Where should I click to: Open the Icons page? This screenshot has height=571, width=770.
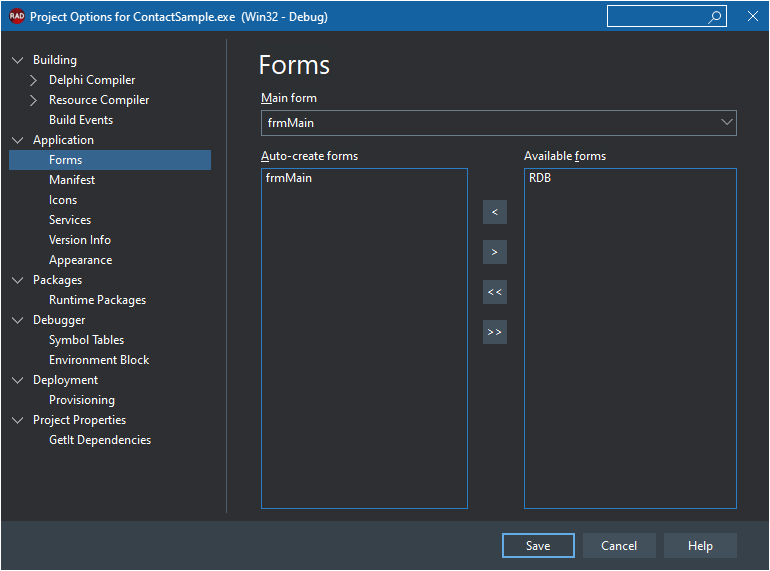63,200
